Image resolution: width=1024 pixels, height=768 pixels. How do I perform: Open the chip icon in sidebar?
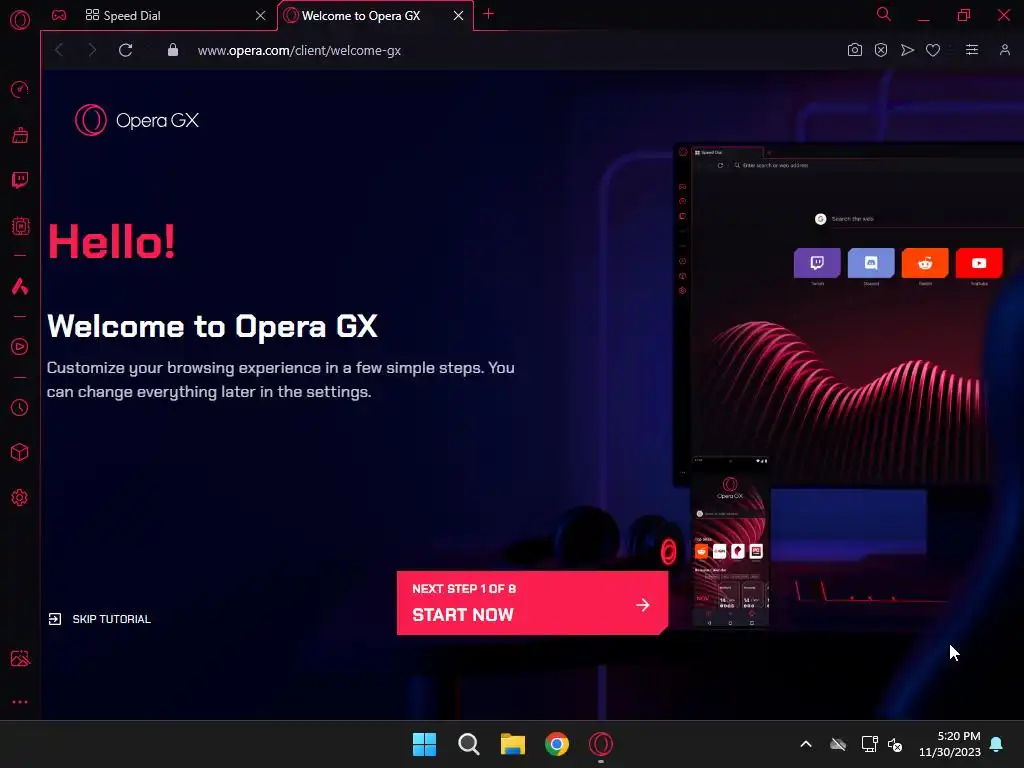pyautogui.click(x=20, y=226)
